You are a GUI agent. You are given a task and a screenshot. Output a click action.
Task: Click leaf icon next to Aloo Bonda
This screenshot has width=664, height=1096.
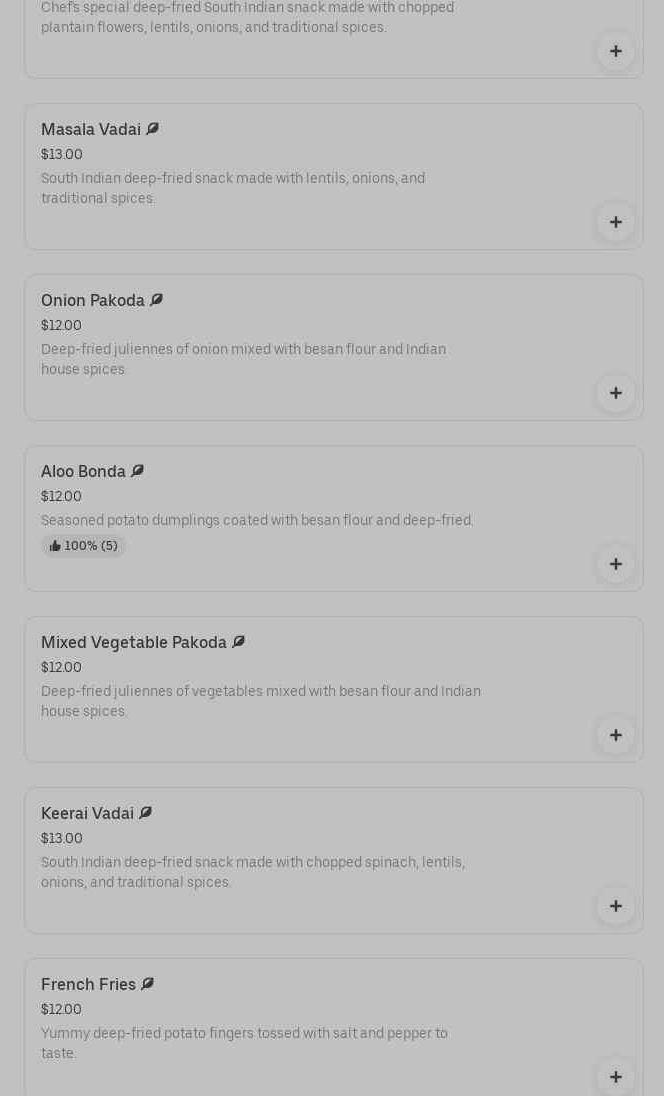pos(137,471)
